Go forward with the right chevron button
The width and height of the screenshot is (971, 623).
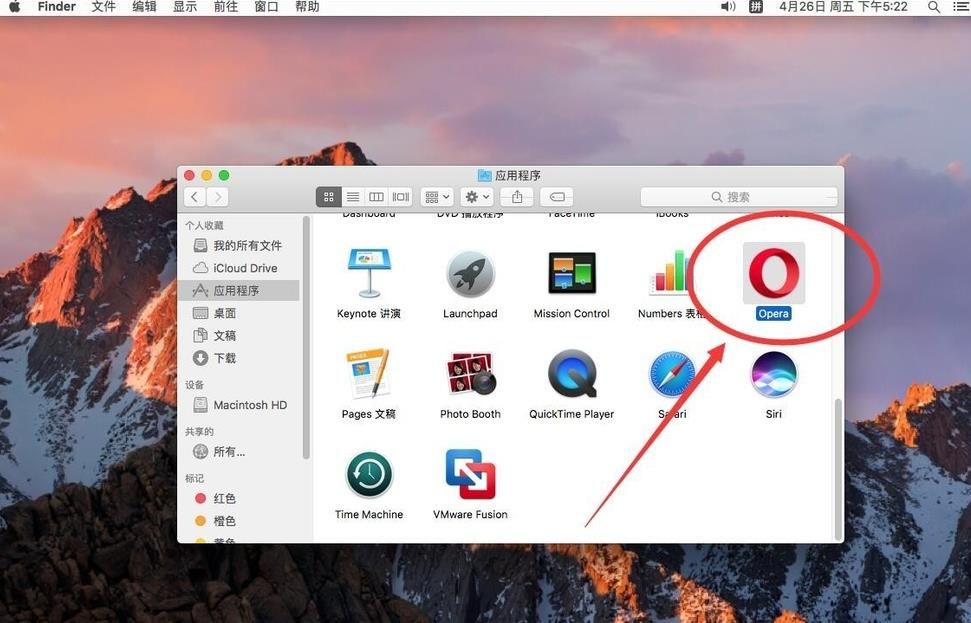[x=217, y=197]
